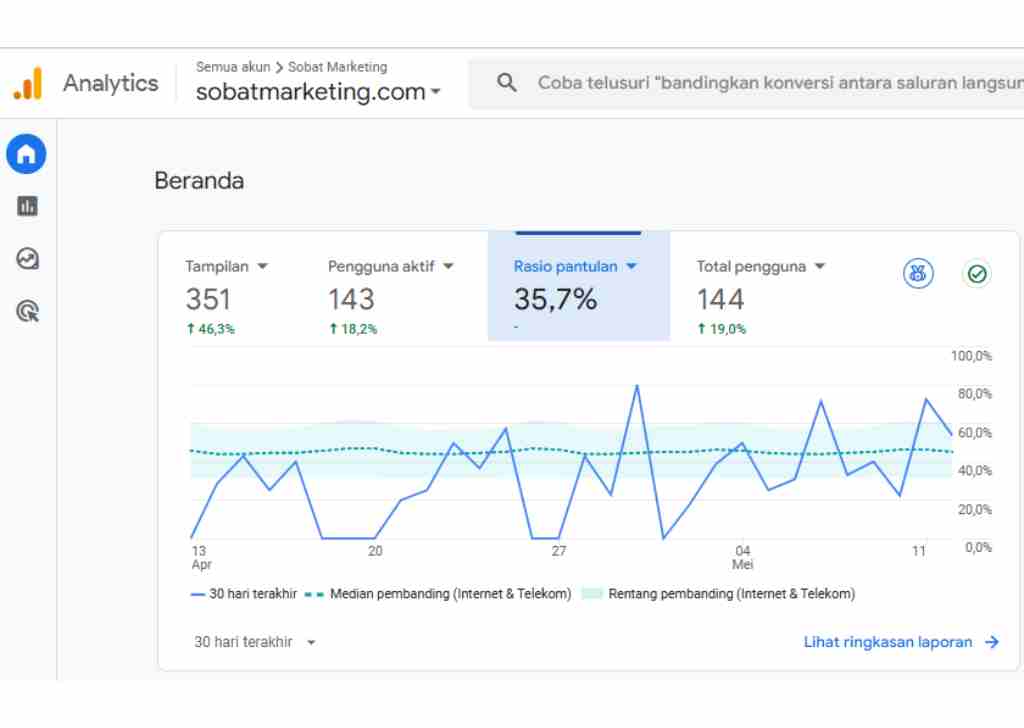Click Semua akun breadcrumb link
The width and height of the screenshot is (1024, 728).
pos(233,67)
